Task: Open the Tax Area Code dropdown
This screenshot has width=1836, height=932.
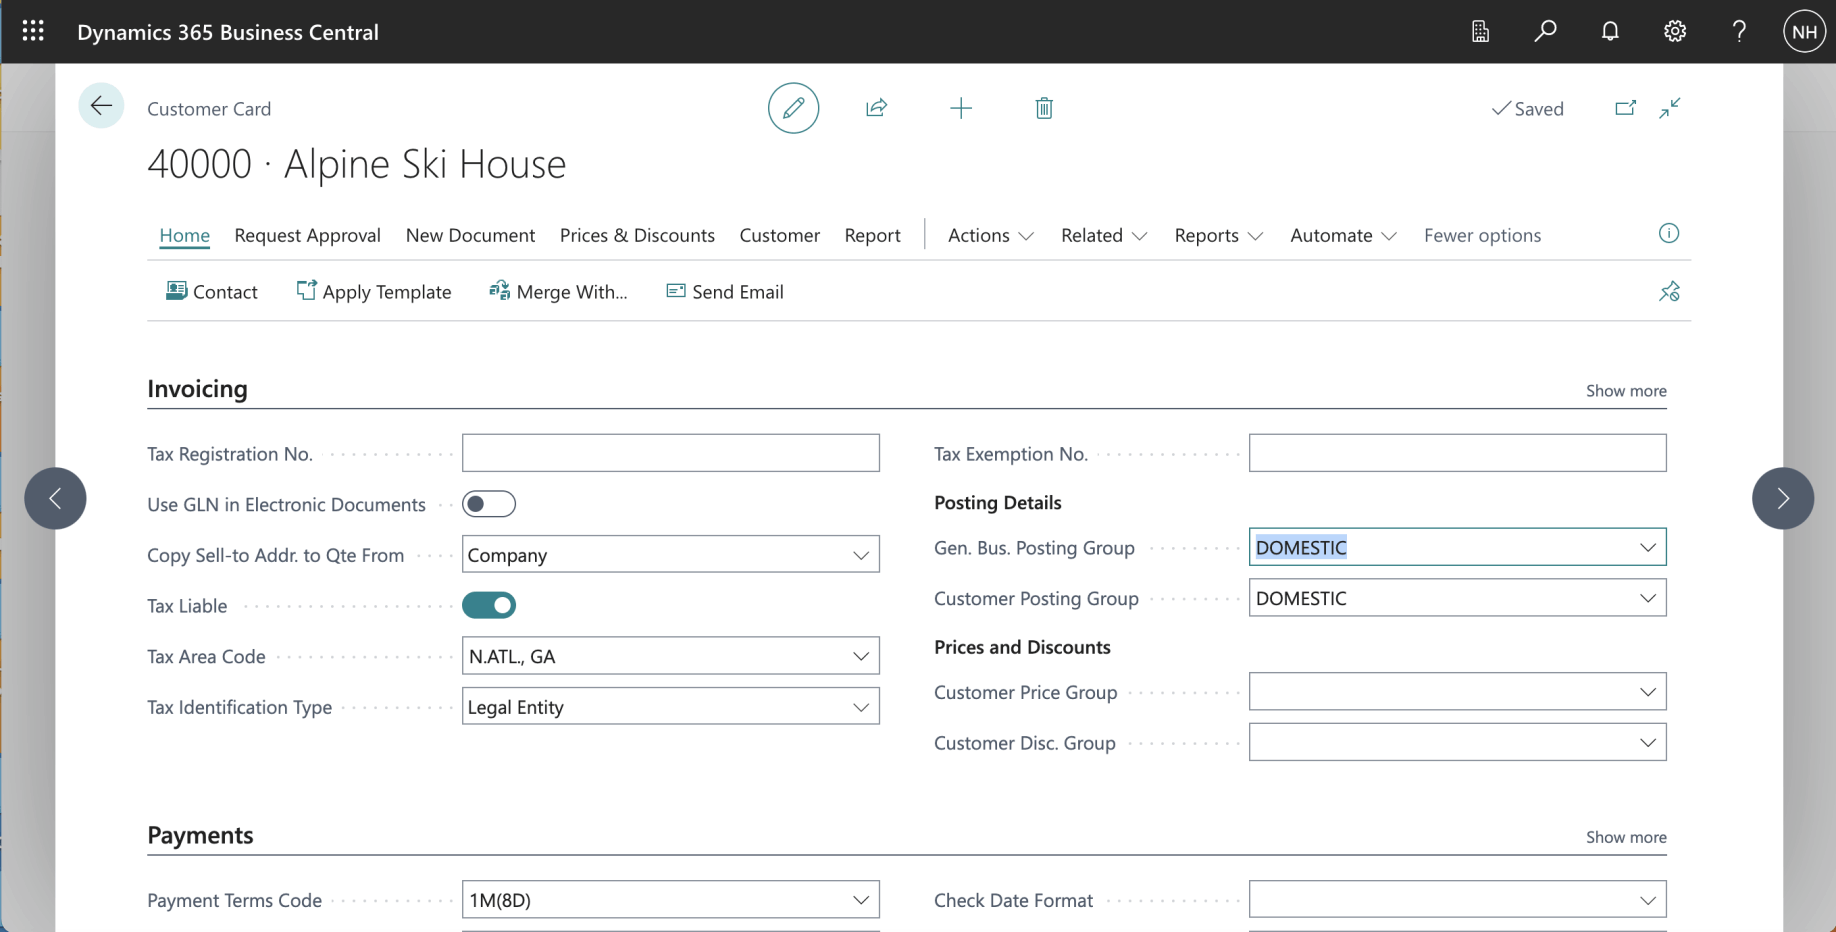Action: click(860, 656)
